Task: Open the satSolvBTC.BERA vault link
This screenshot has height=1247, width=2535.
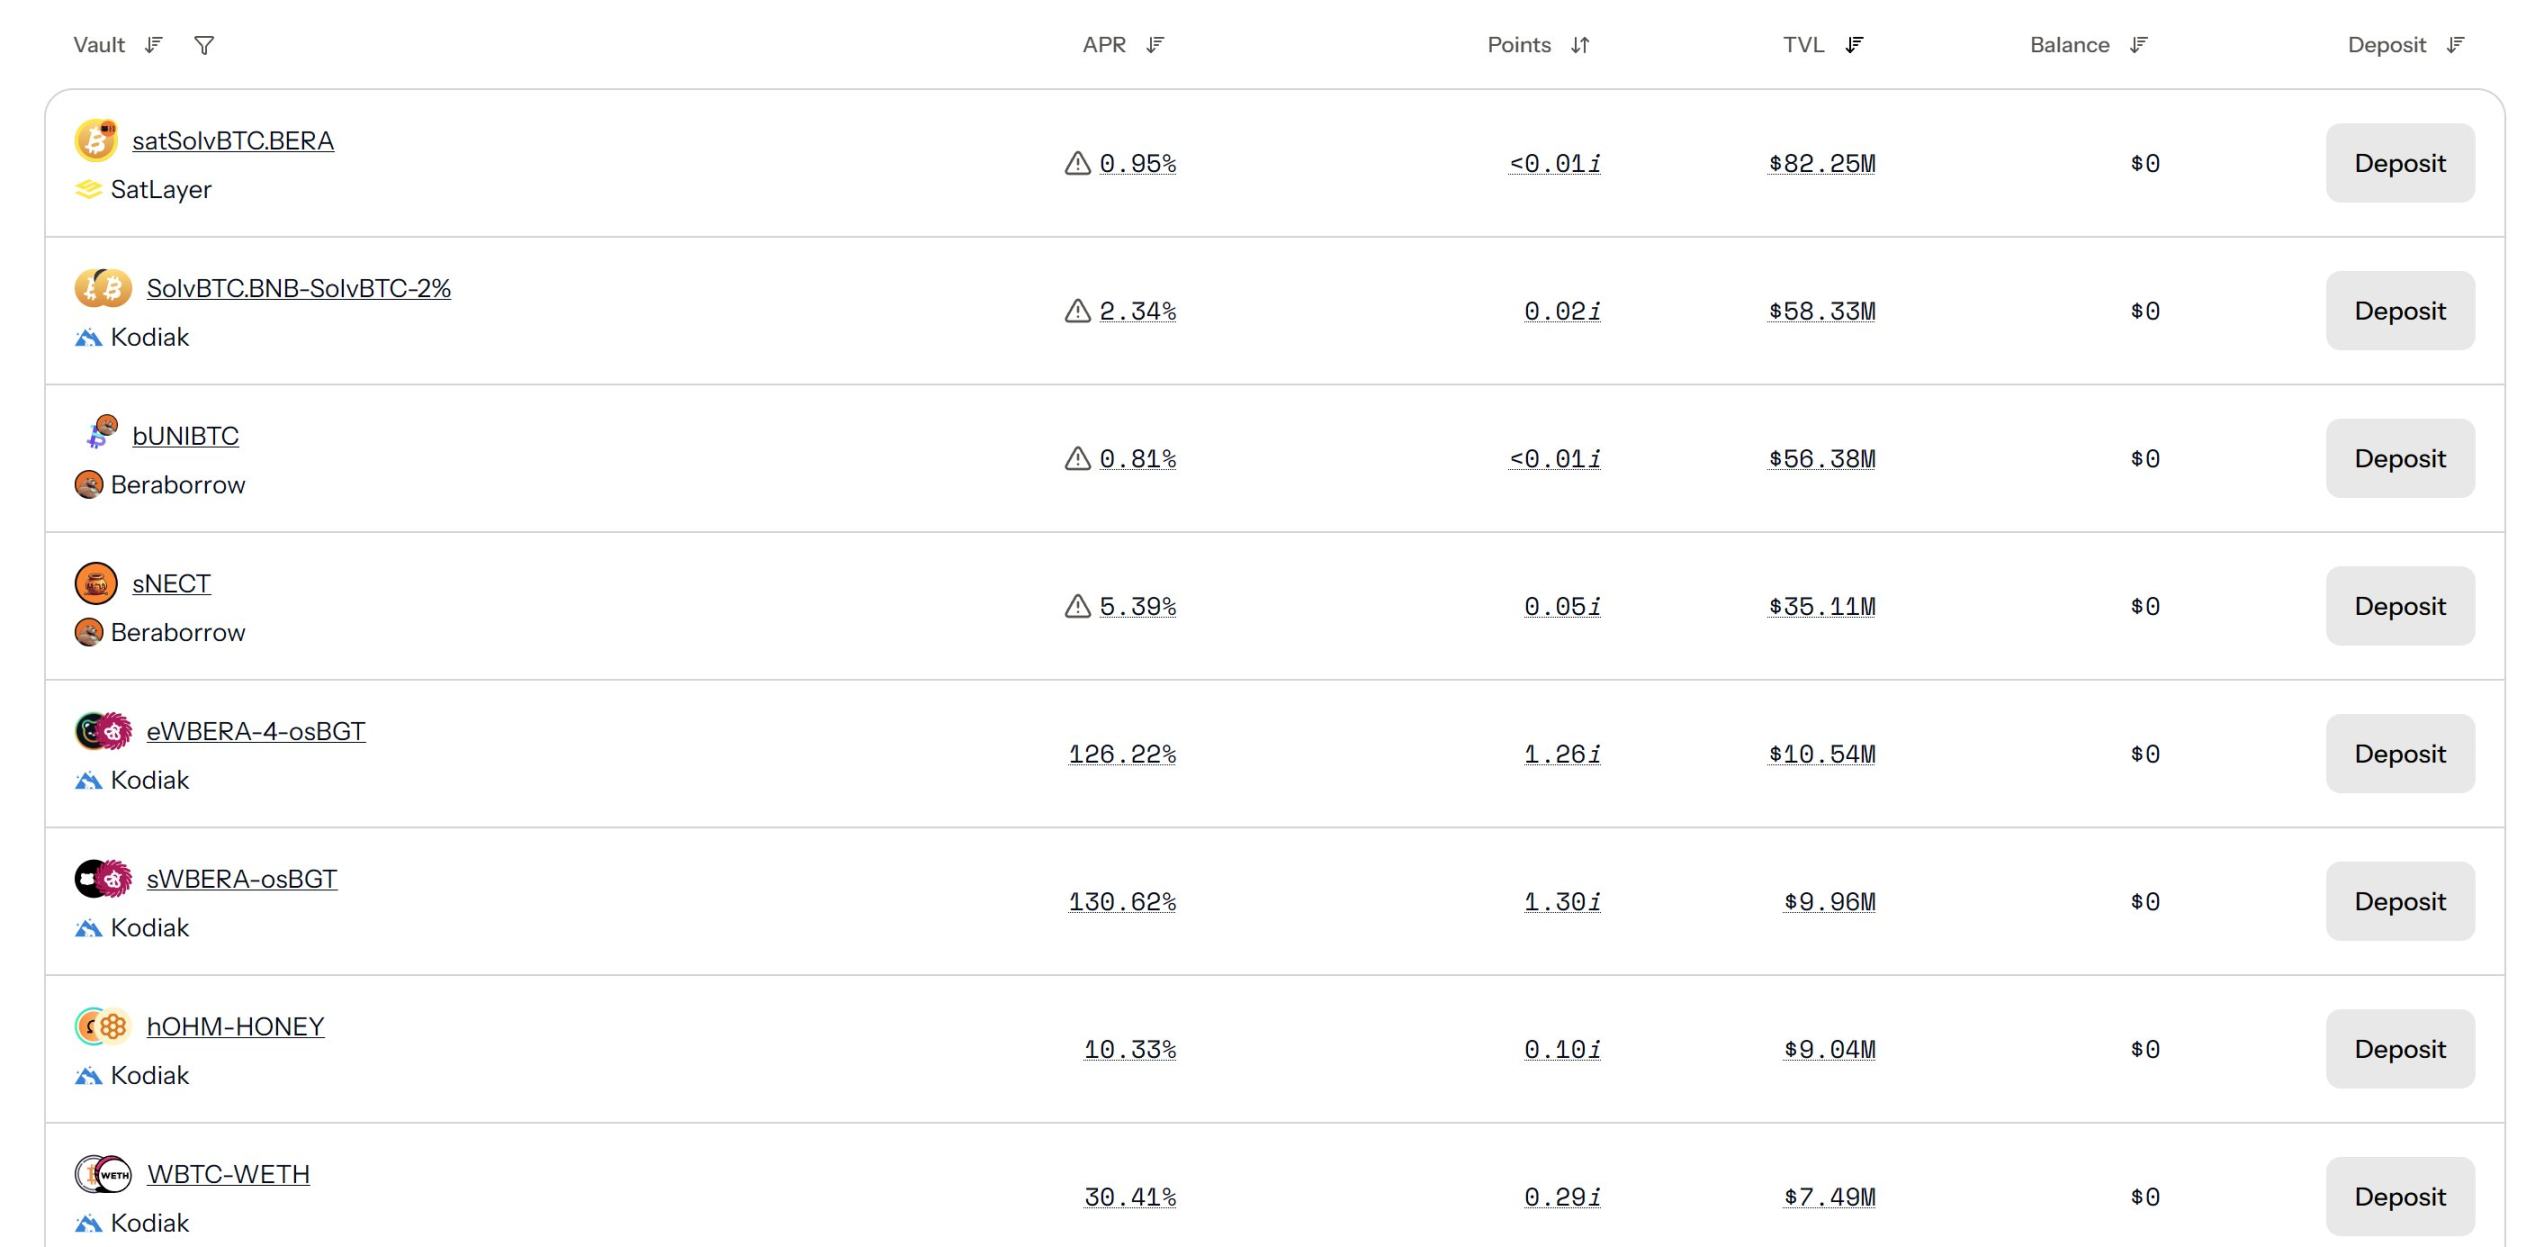Action: click(x=233, y=141)
